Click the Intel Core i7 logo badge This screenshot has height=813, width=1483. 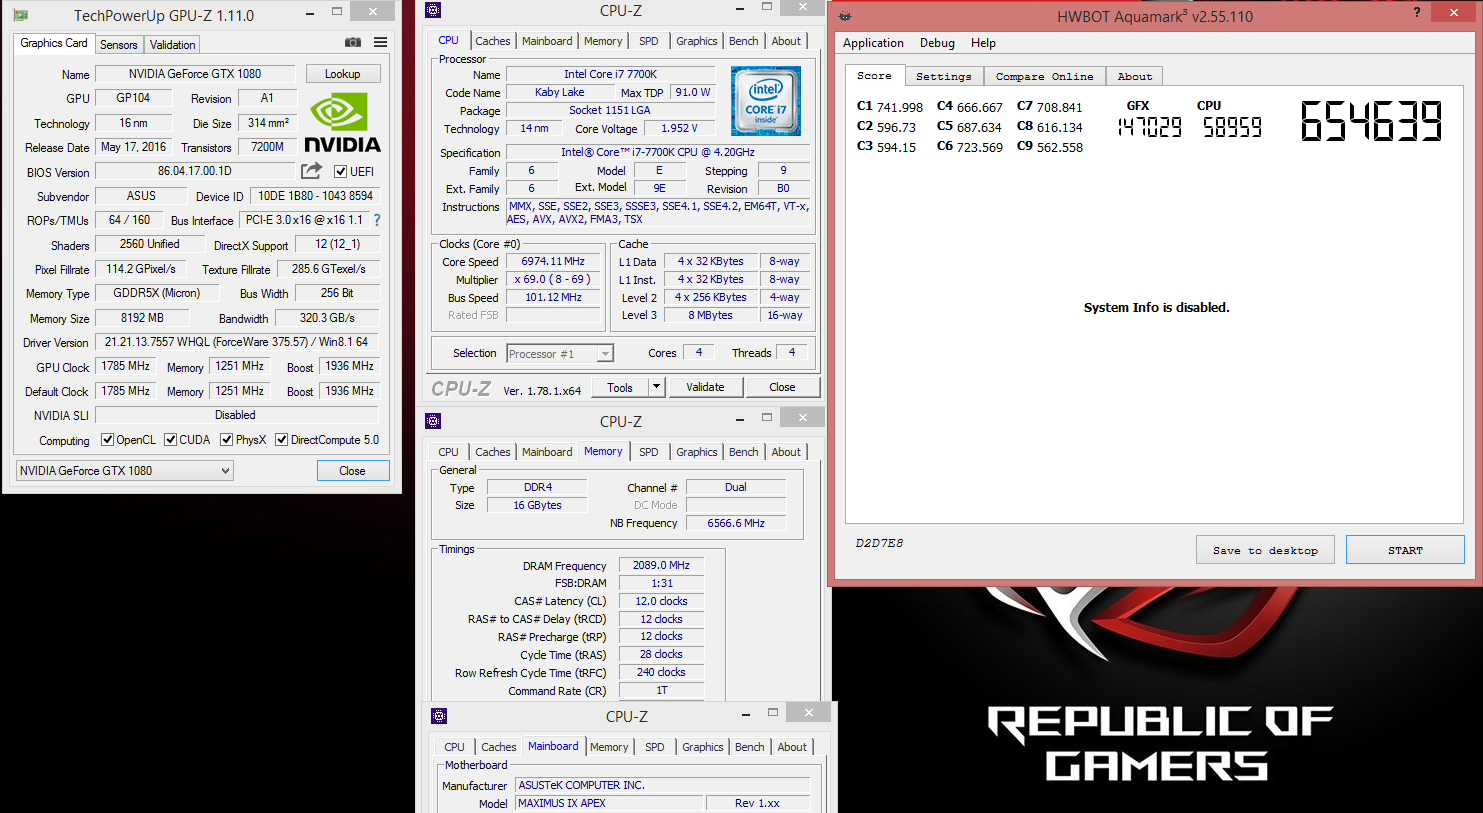click(766, 101)
